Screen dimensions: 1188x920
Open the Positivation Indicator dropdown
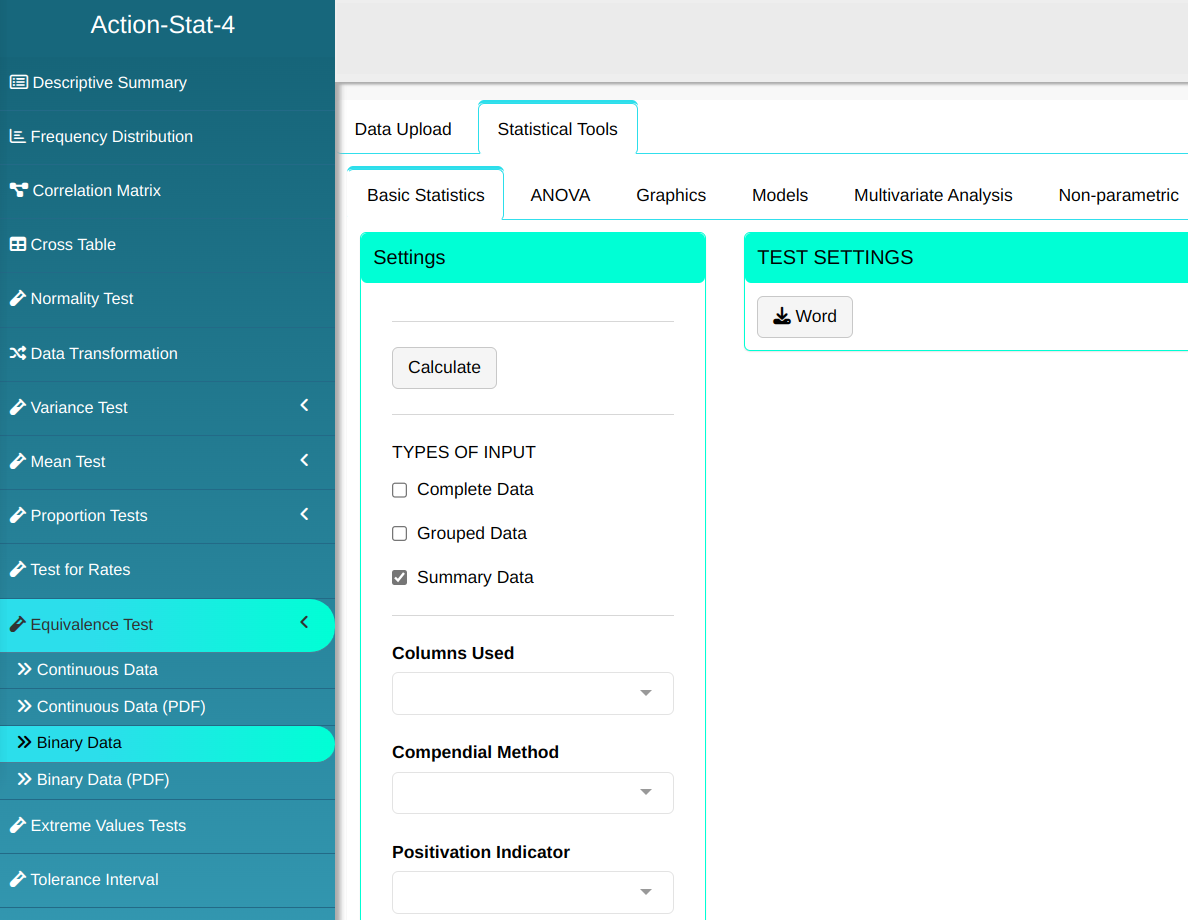click(x=532, y=892)
